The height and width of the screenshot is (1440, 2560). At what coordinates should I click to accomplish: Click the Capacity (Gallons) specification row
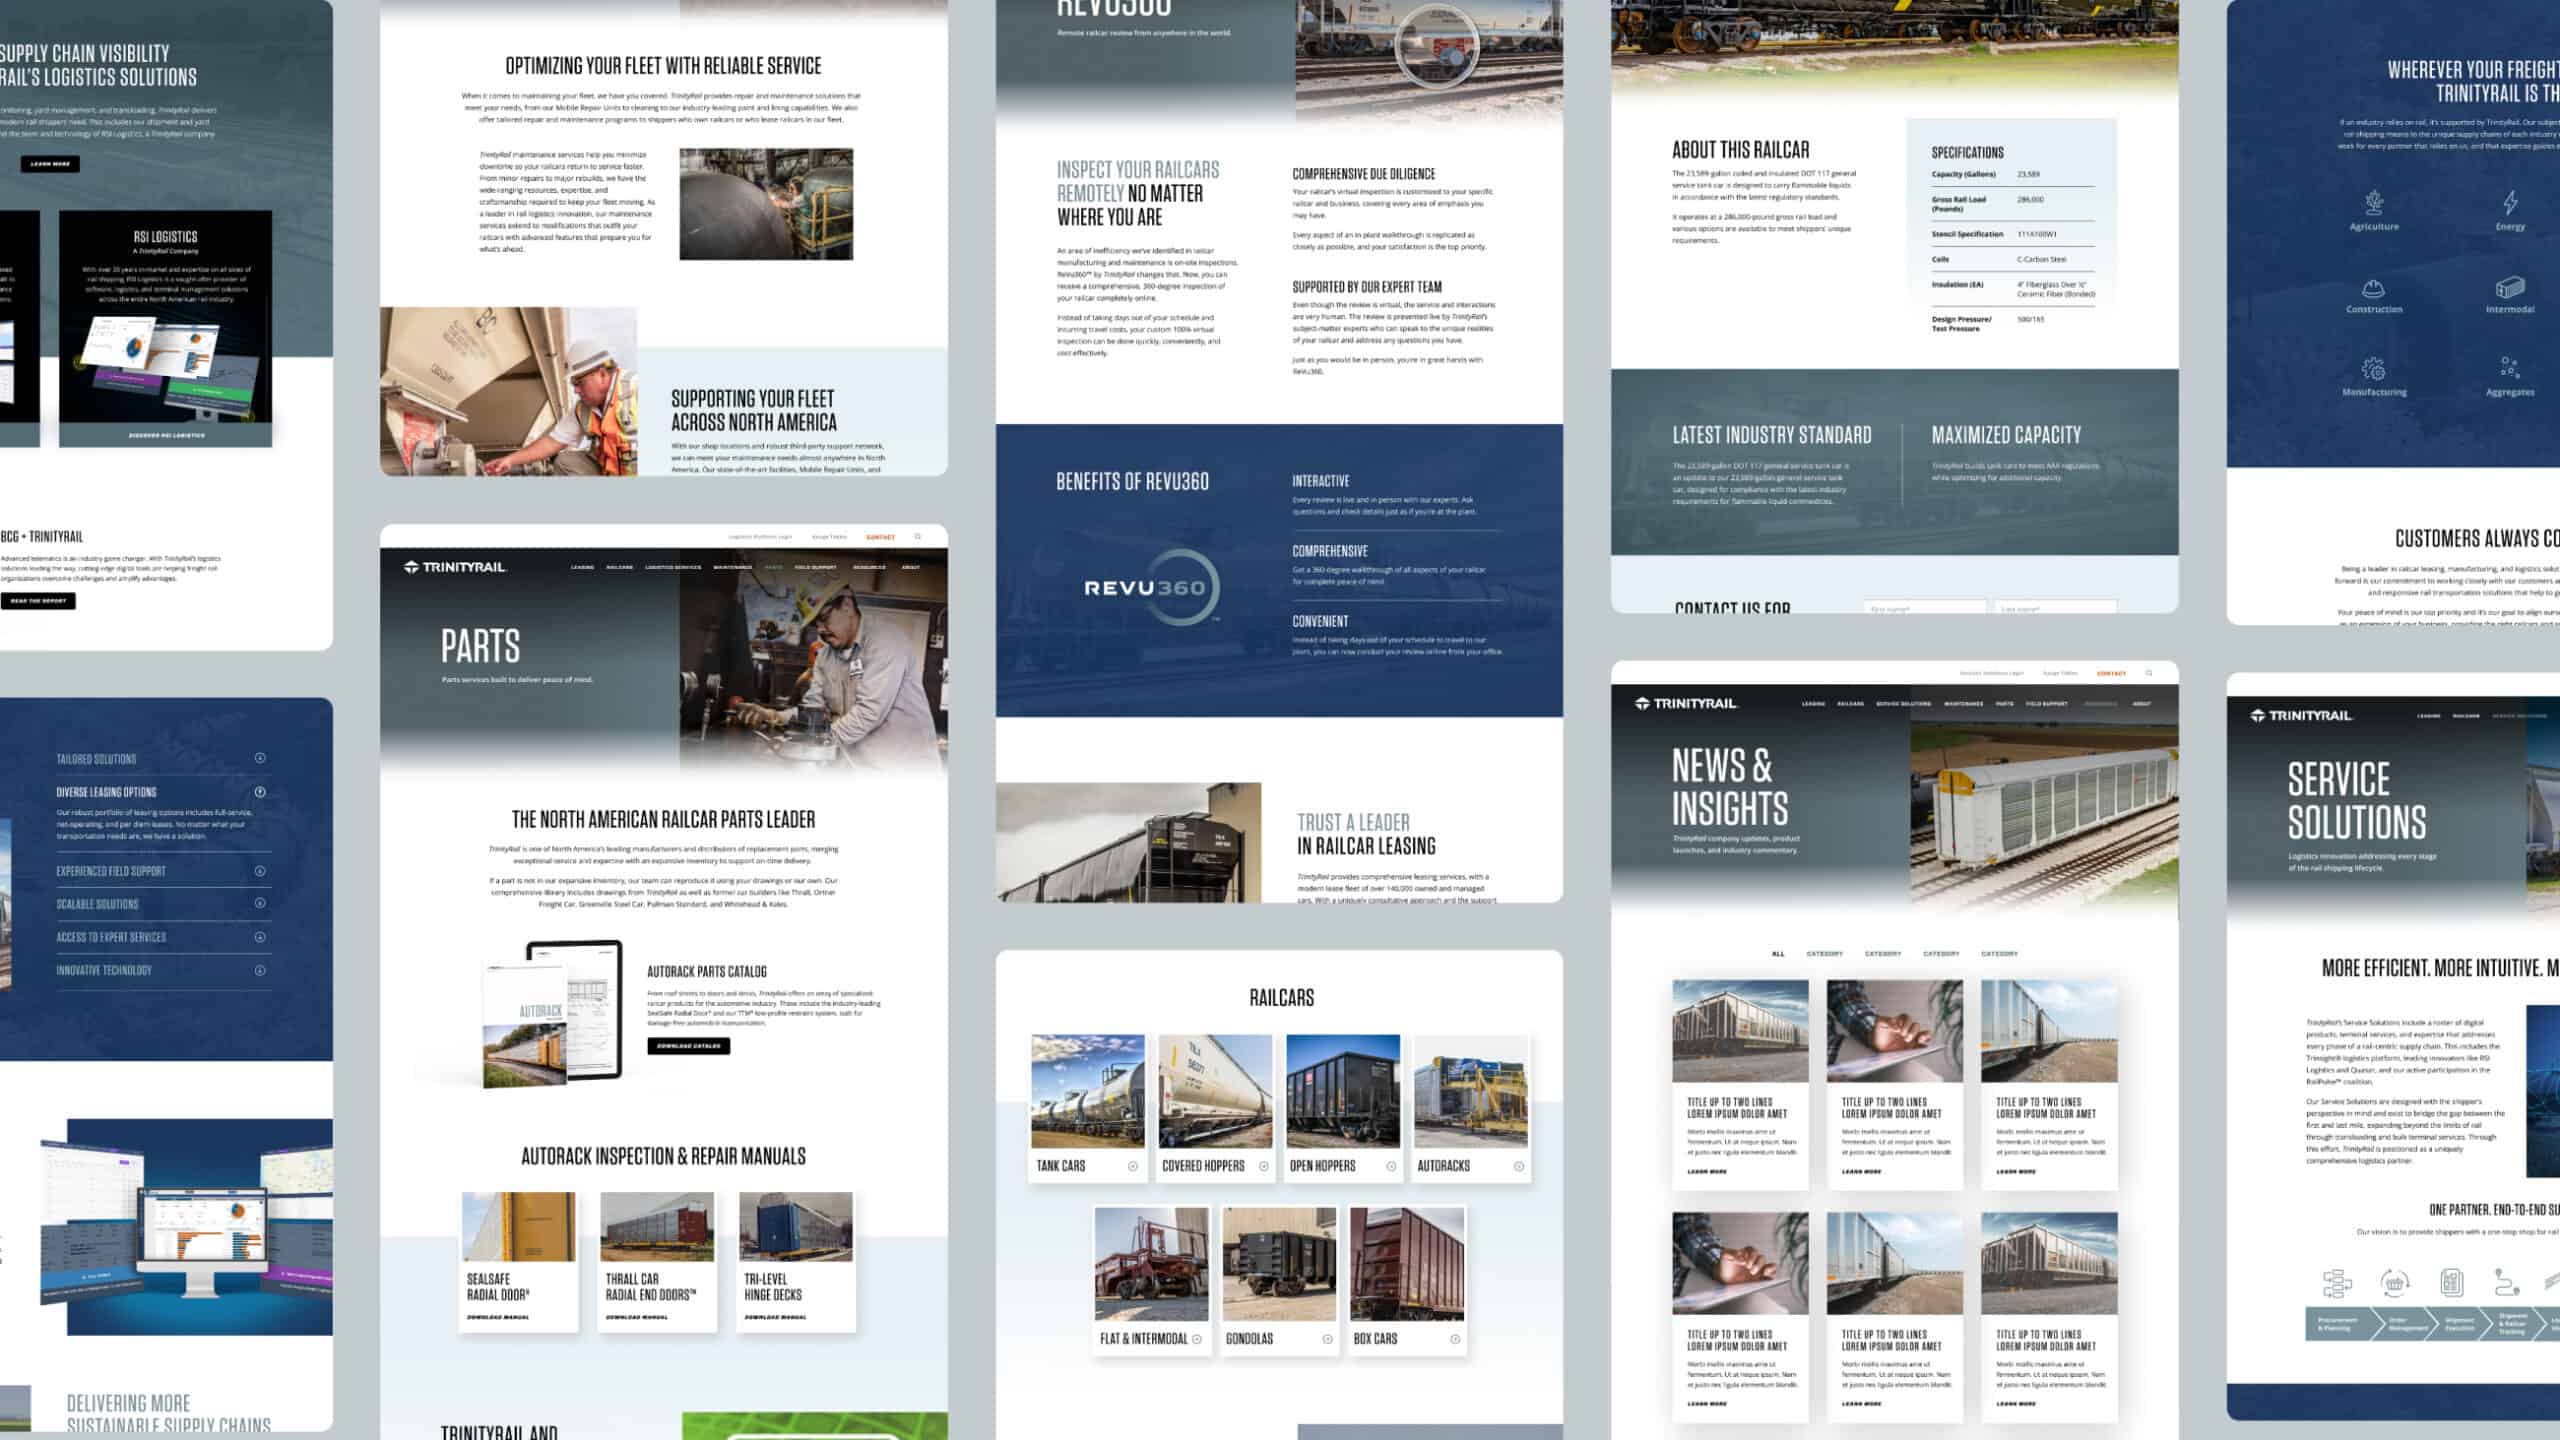point(2012,175)
